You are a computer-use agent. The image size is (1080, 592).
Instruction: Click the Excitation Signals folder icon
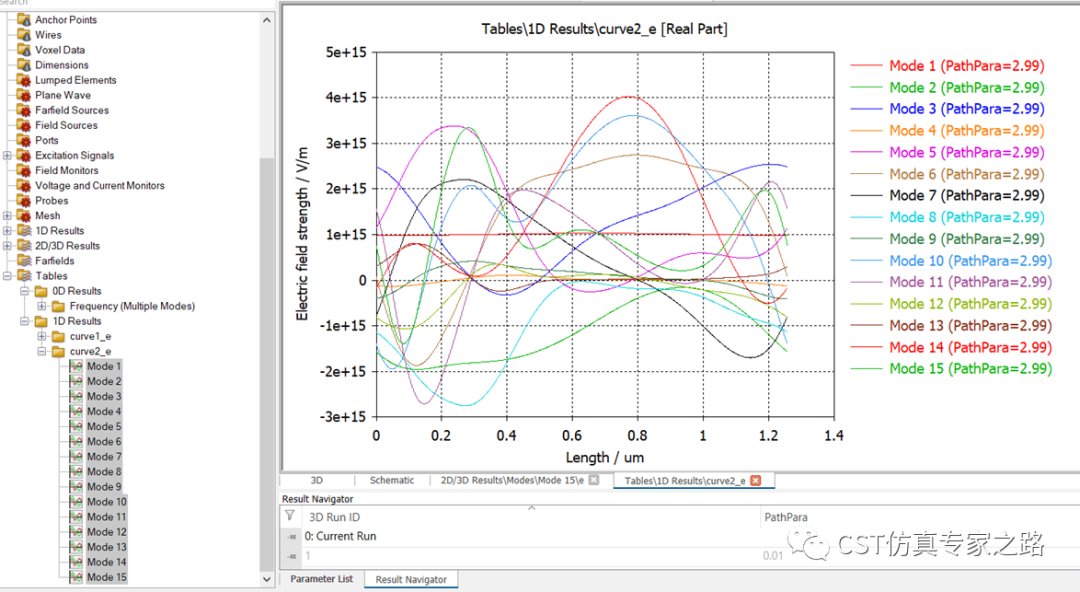pos(24,155)
